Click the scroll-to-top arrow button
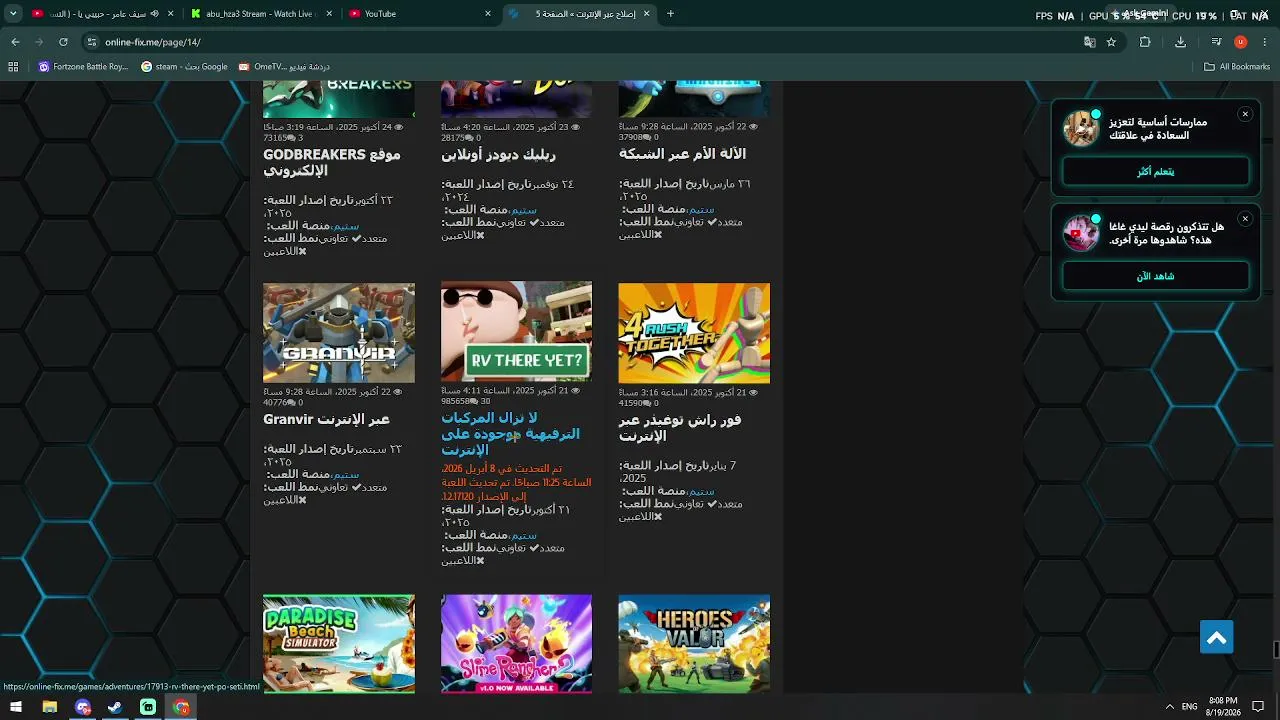1280x720 pixels. pyautogui.click(x=1217, y=637)
